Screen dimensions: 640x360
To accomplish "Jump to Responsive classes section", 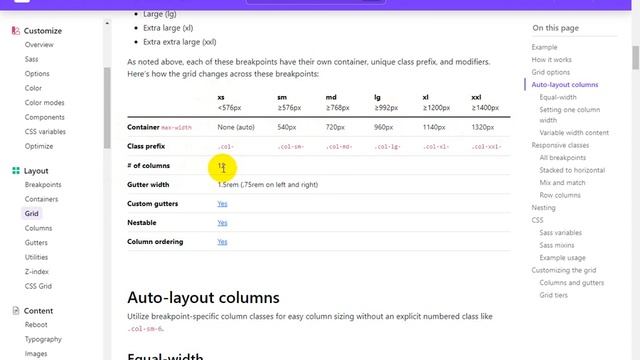I will (x=560, y=145).
